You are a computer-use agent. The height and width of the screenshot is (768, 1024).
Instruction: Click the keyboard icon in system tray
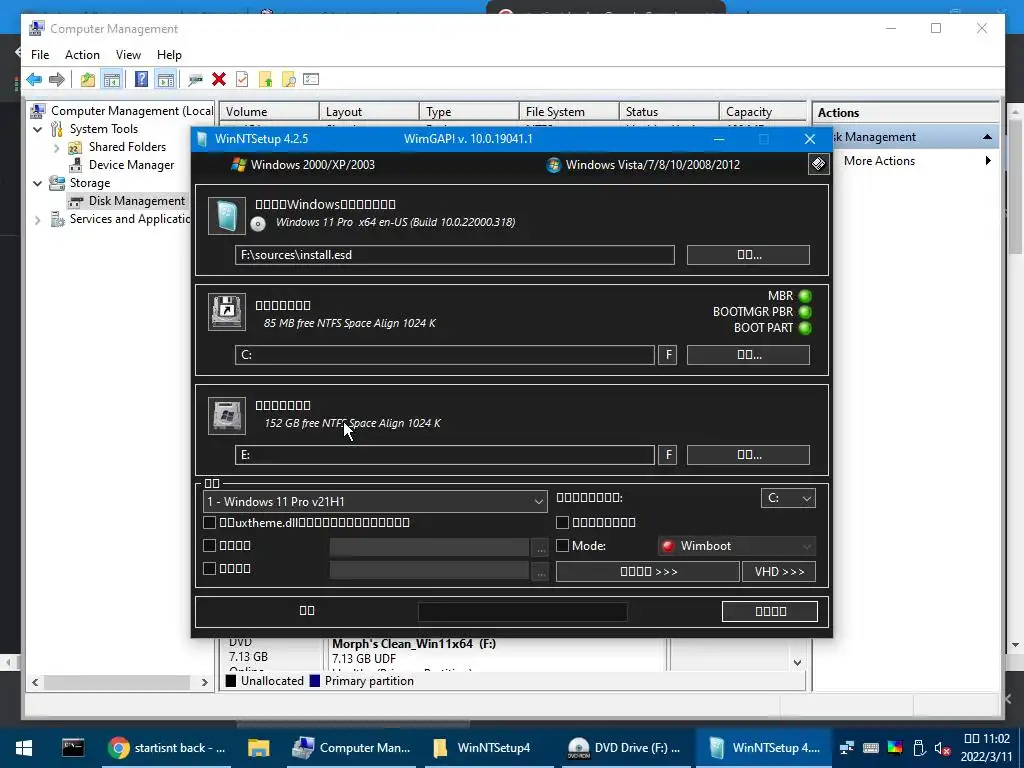click(x=871, y=748)
